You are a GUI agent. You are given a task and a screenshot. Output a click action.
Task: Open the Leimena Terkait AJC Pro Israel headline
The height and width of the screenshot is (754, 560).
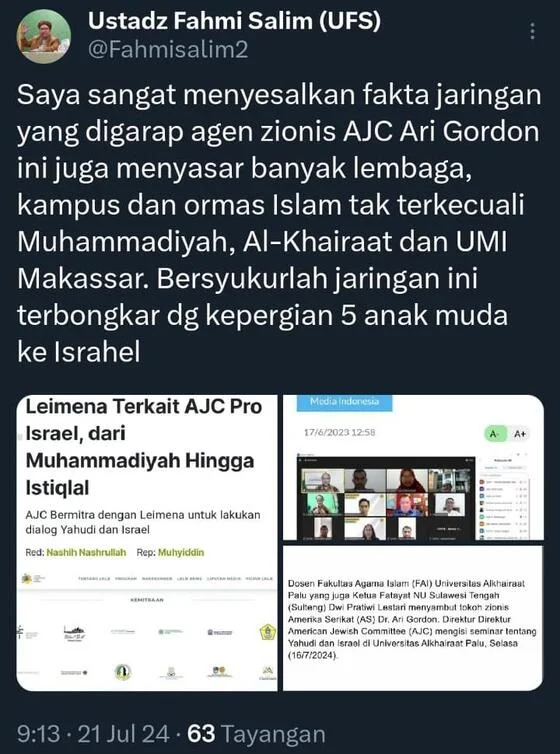144,447
